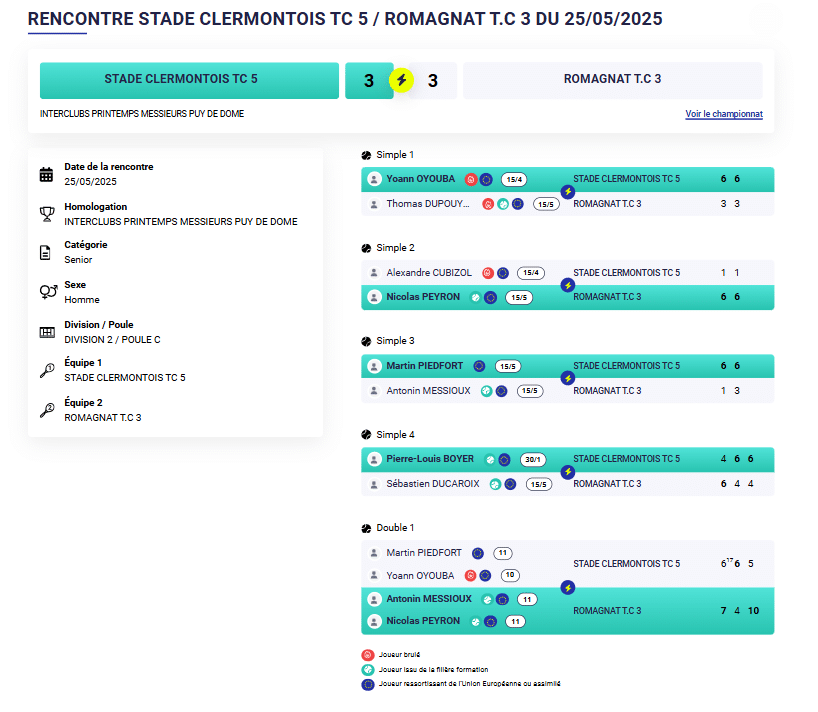The width and height of the screenshot is (818, 712).
Task: Click the yellow lightning icon between the scores
Action: click(401, 80)
